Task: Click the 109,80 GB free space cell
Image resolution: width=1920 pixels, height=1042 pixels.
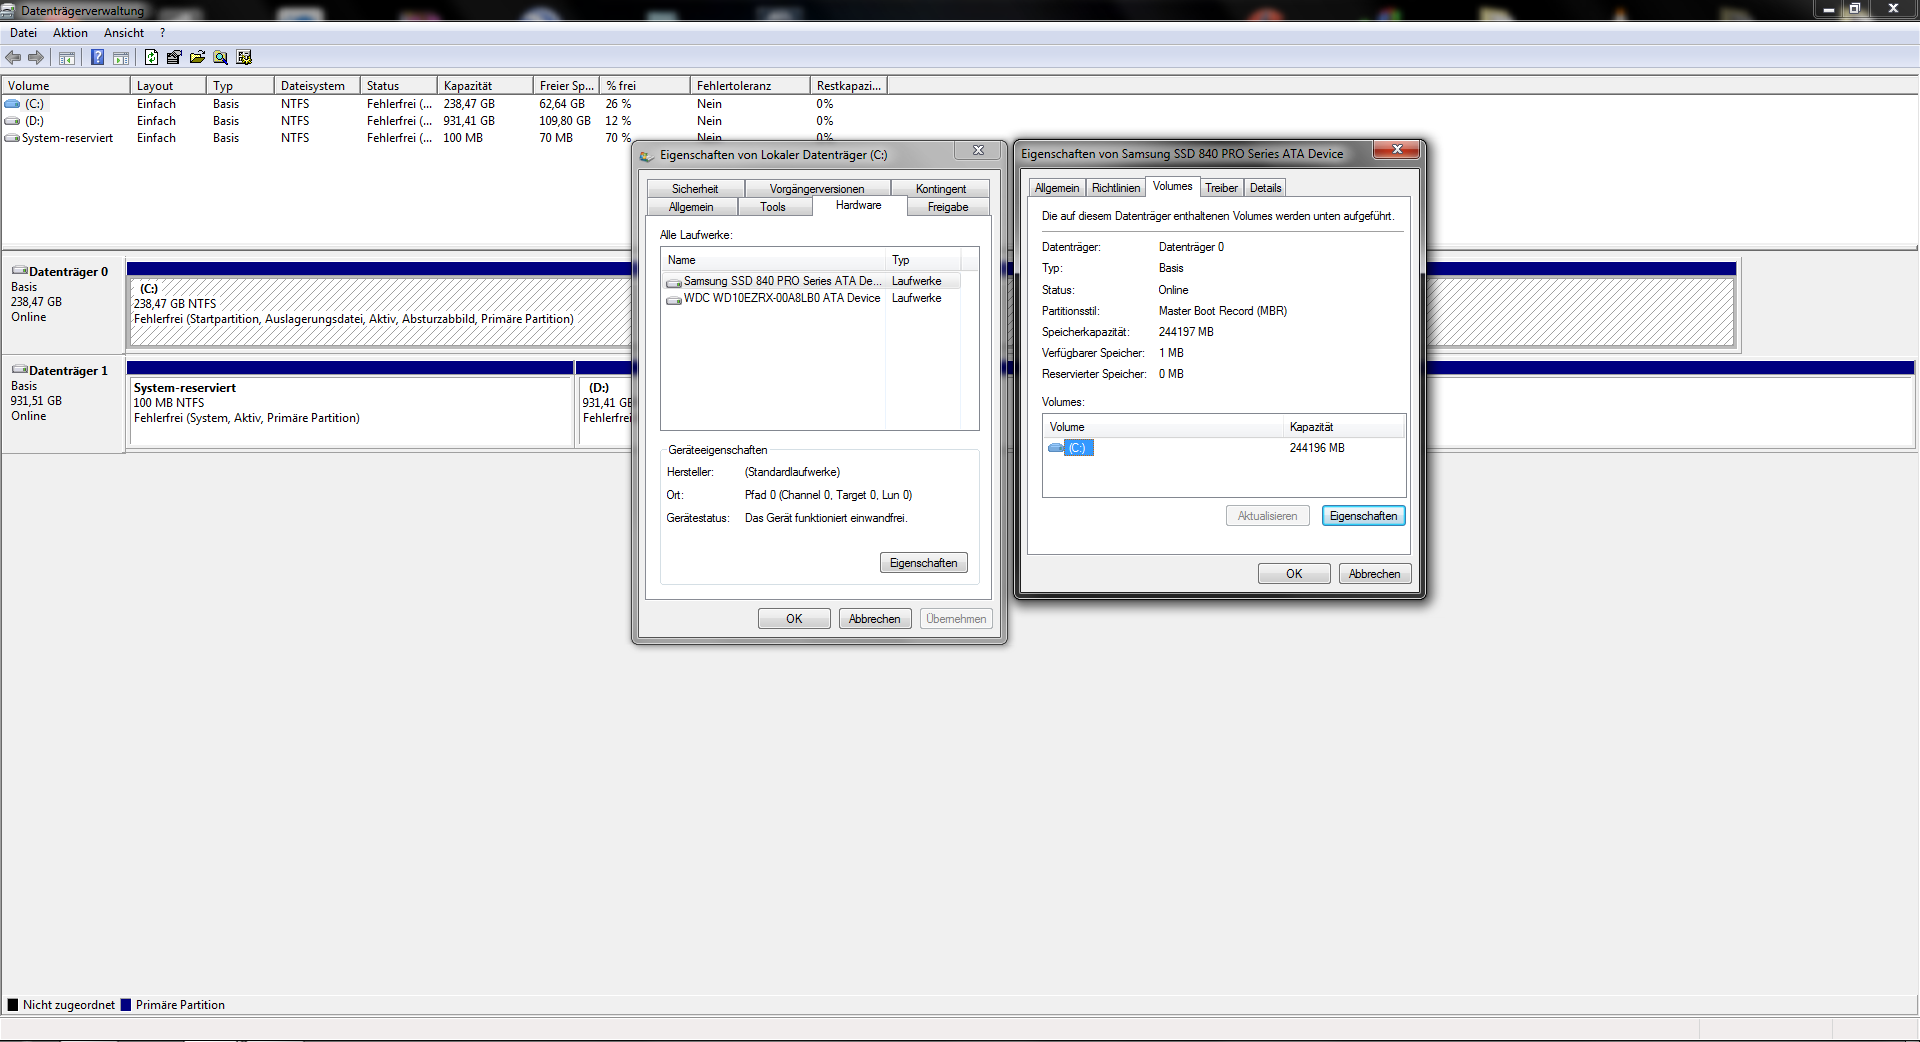Action: (x=565, y=121)
